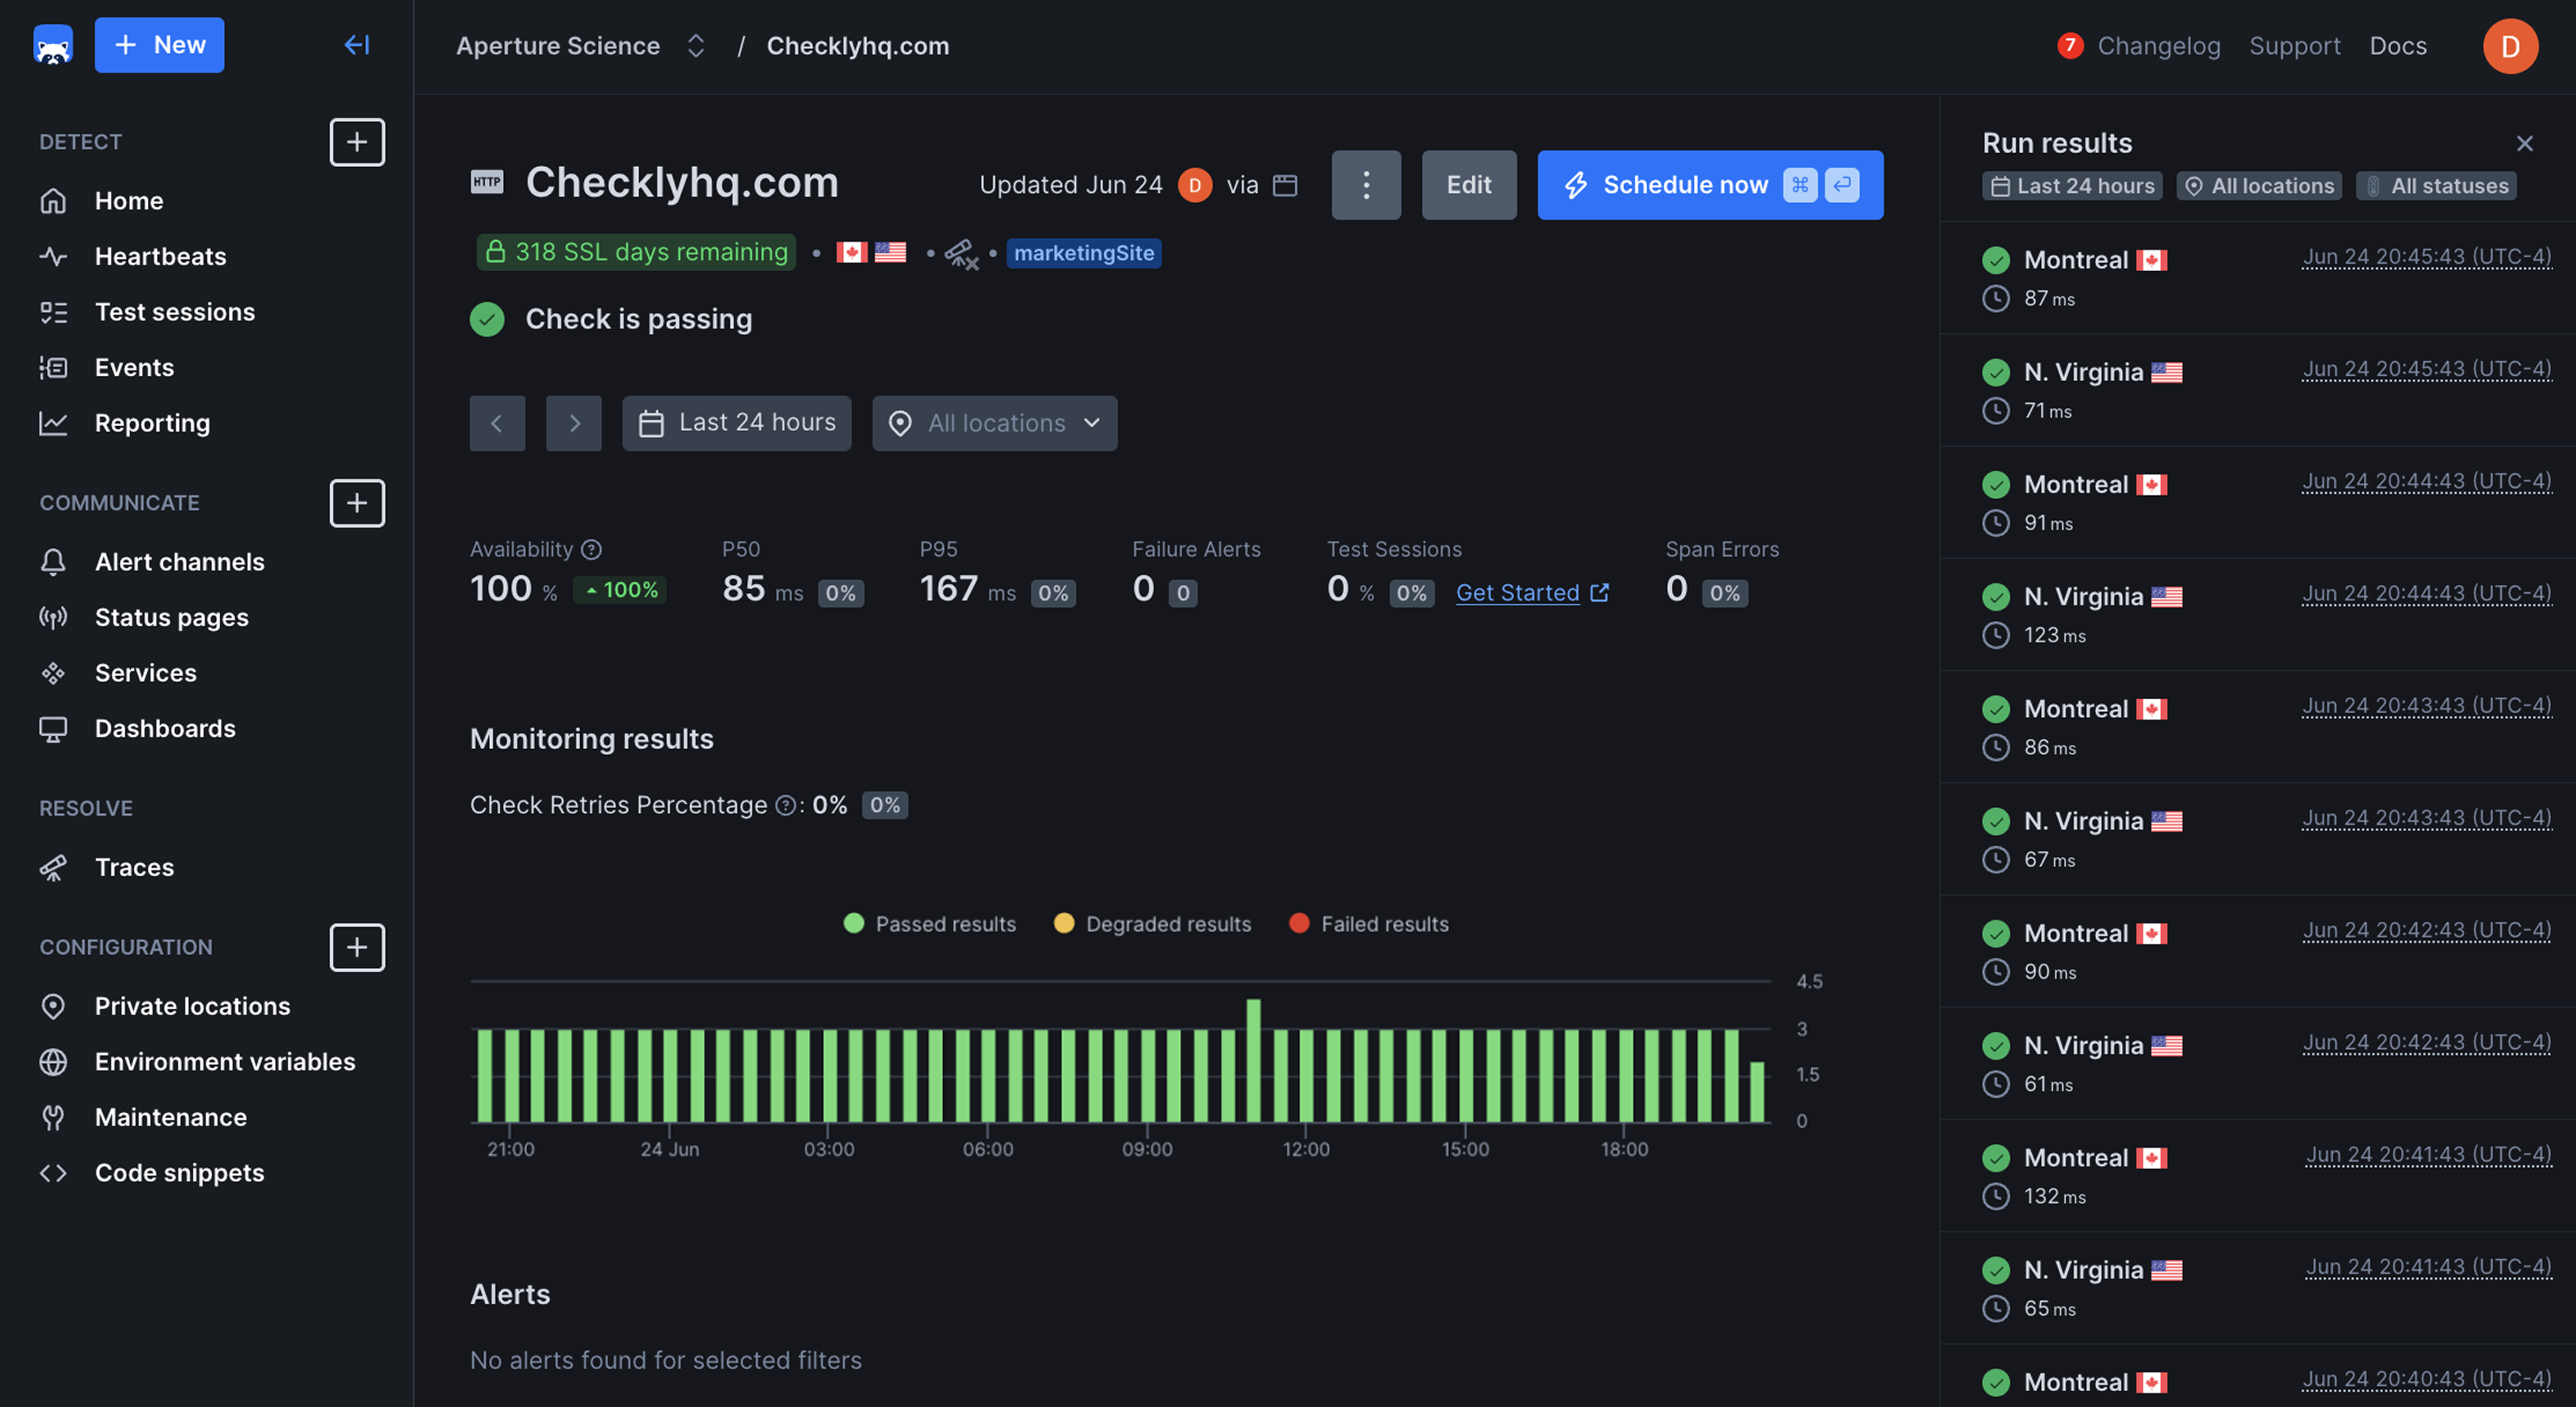Toggle Degraded results in the chart legend
This screenshot has width=2576, height=1407.
pyautogui.click(x=1151, y=923)
